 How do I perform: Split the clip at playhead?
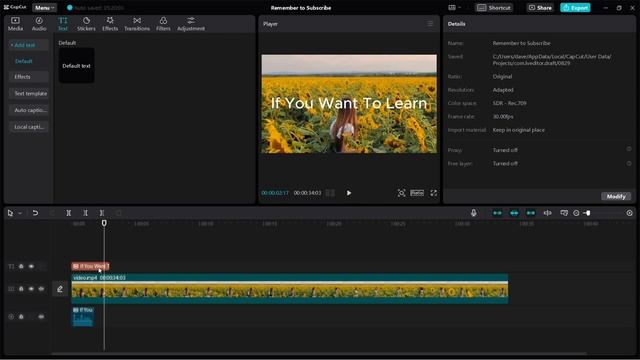tap(69, 213)
